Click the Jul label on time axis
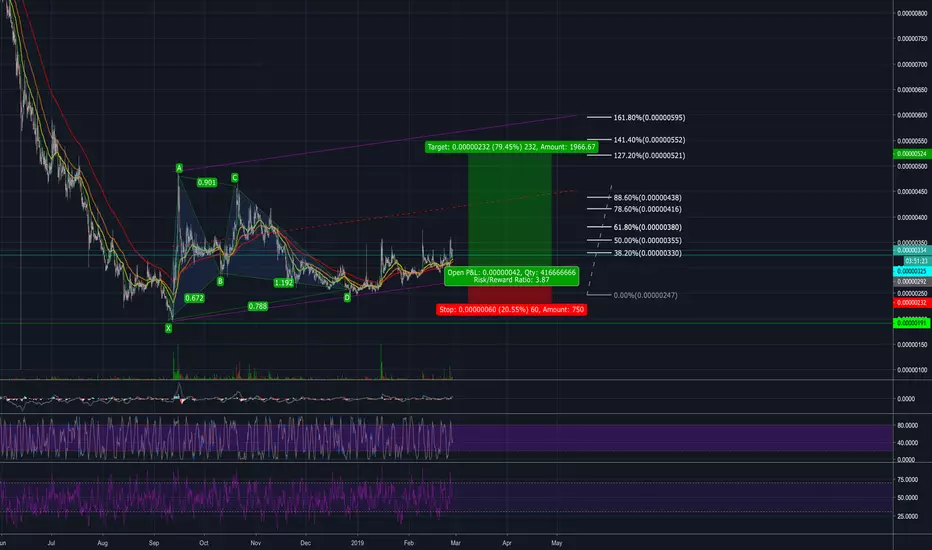Viewport: 932px width, 550px height. [x=51, y=543]
